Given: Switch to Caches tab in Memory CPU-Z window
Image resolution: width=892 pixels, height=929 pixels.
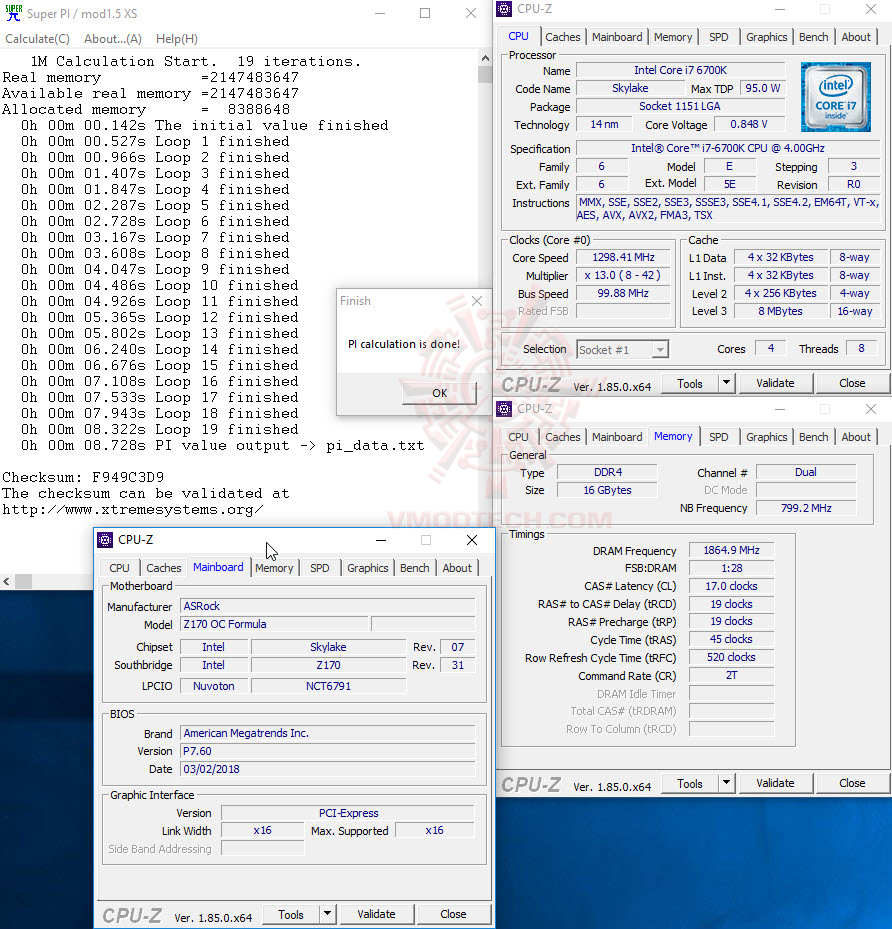Looking at the screenshot, I should tap(563, 437).
